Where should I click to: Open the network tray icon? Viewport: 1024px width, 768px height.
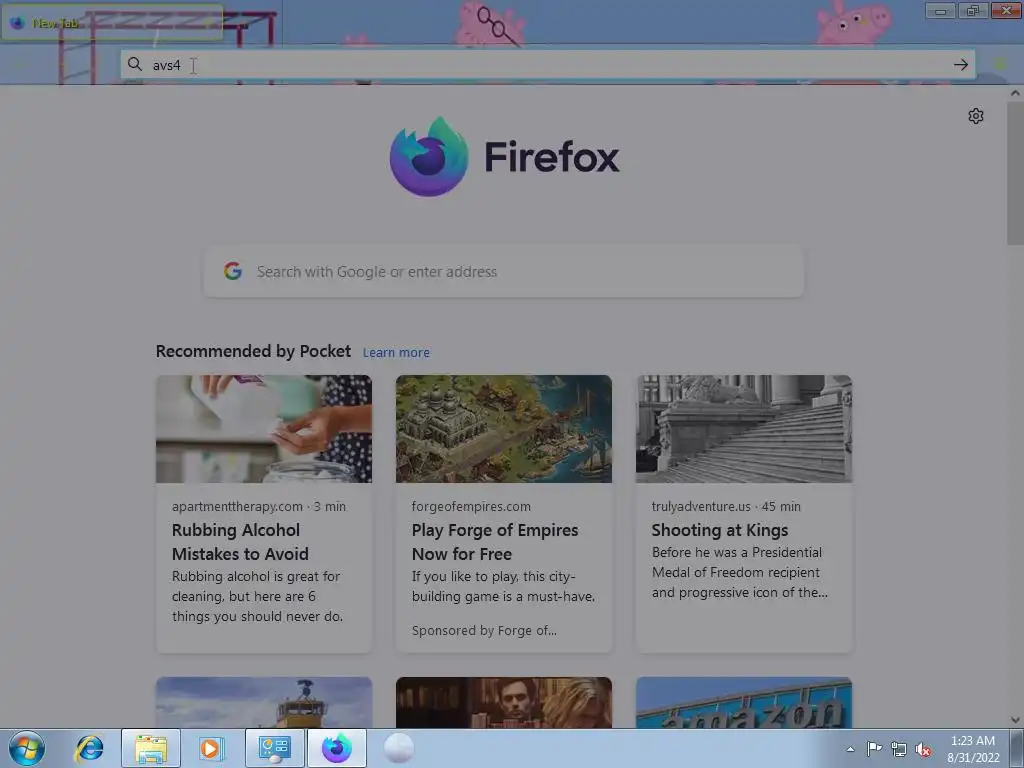coord(899,750)
